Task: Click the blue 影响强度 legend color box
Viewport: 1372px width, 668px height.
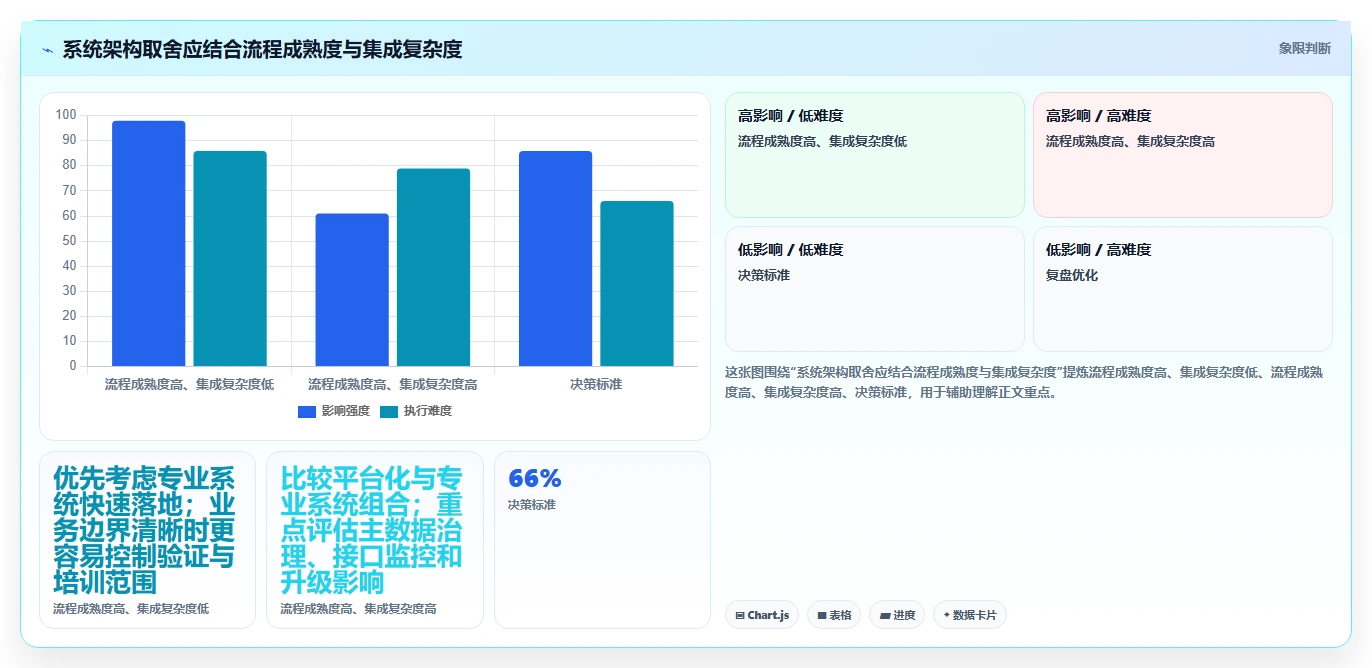Action: click(x=307, y=412)
